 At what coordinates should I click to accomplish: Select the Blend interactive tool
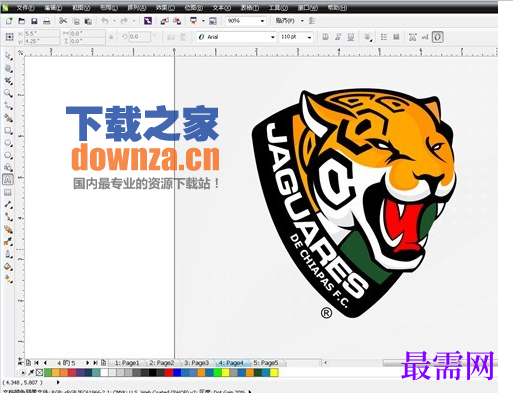click(x=8, y=229)
